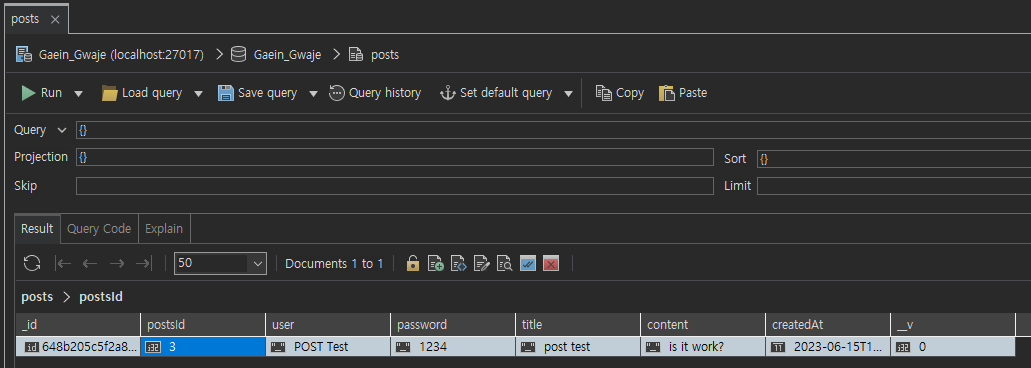
Task: Expand the Set default query dropdown arrow
Action: pos(568,94)
